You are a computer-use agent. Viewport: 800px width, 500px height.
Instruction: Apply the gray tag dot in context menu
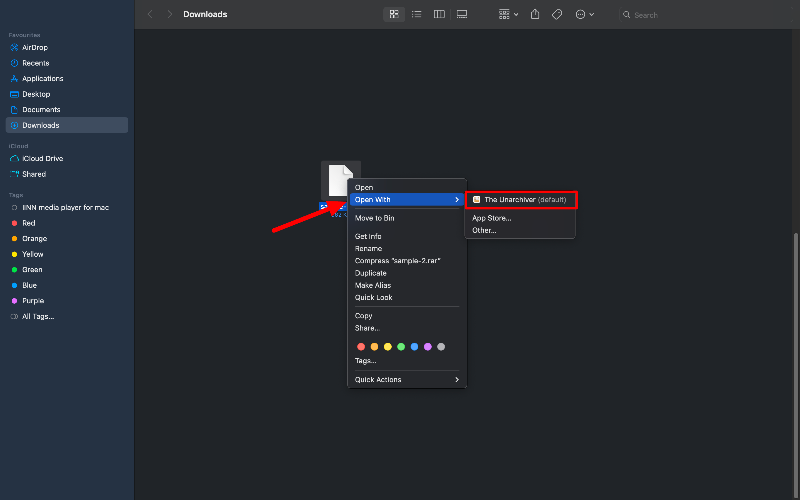[x=441, y=347]
